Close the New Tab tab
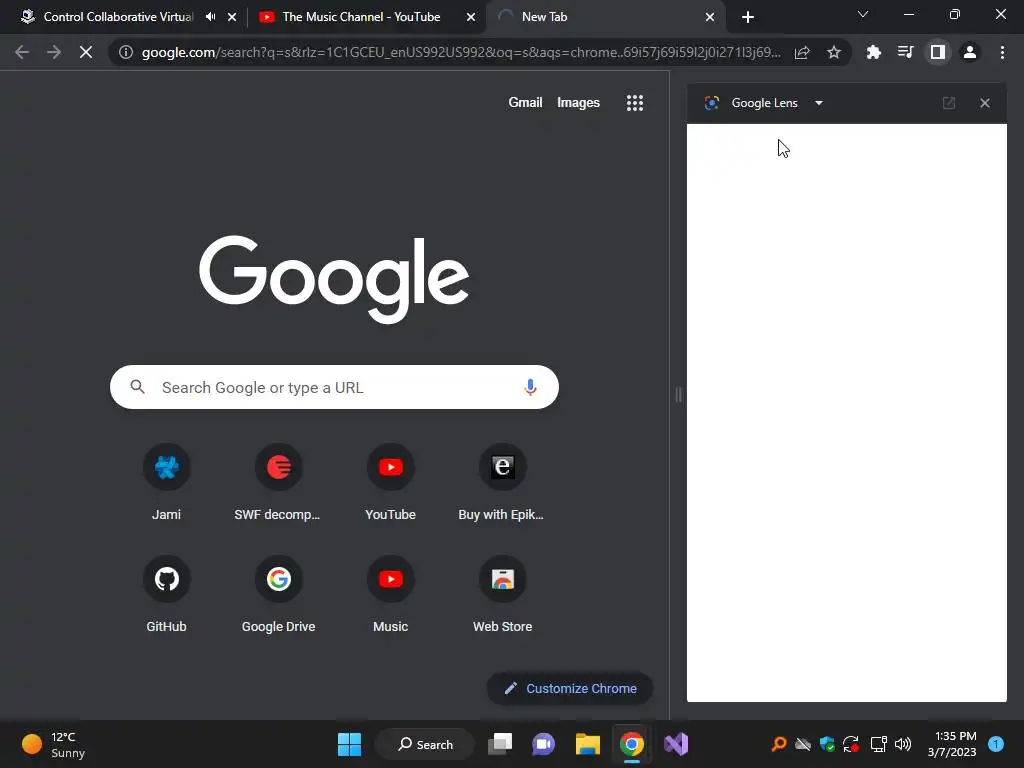The image size is (1024, 768). pyautogui.click(x=710, y=17)
